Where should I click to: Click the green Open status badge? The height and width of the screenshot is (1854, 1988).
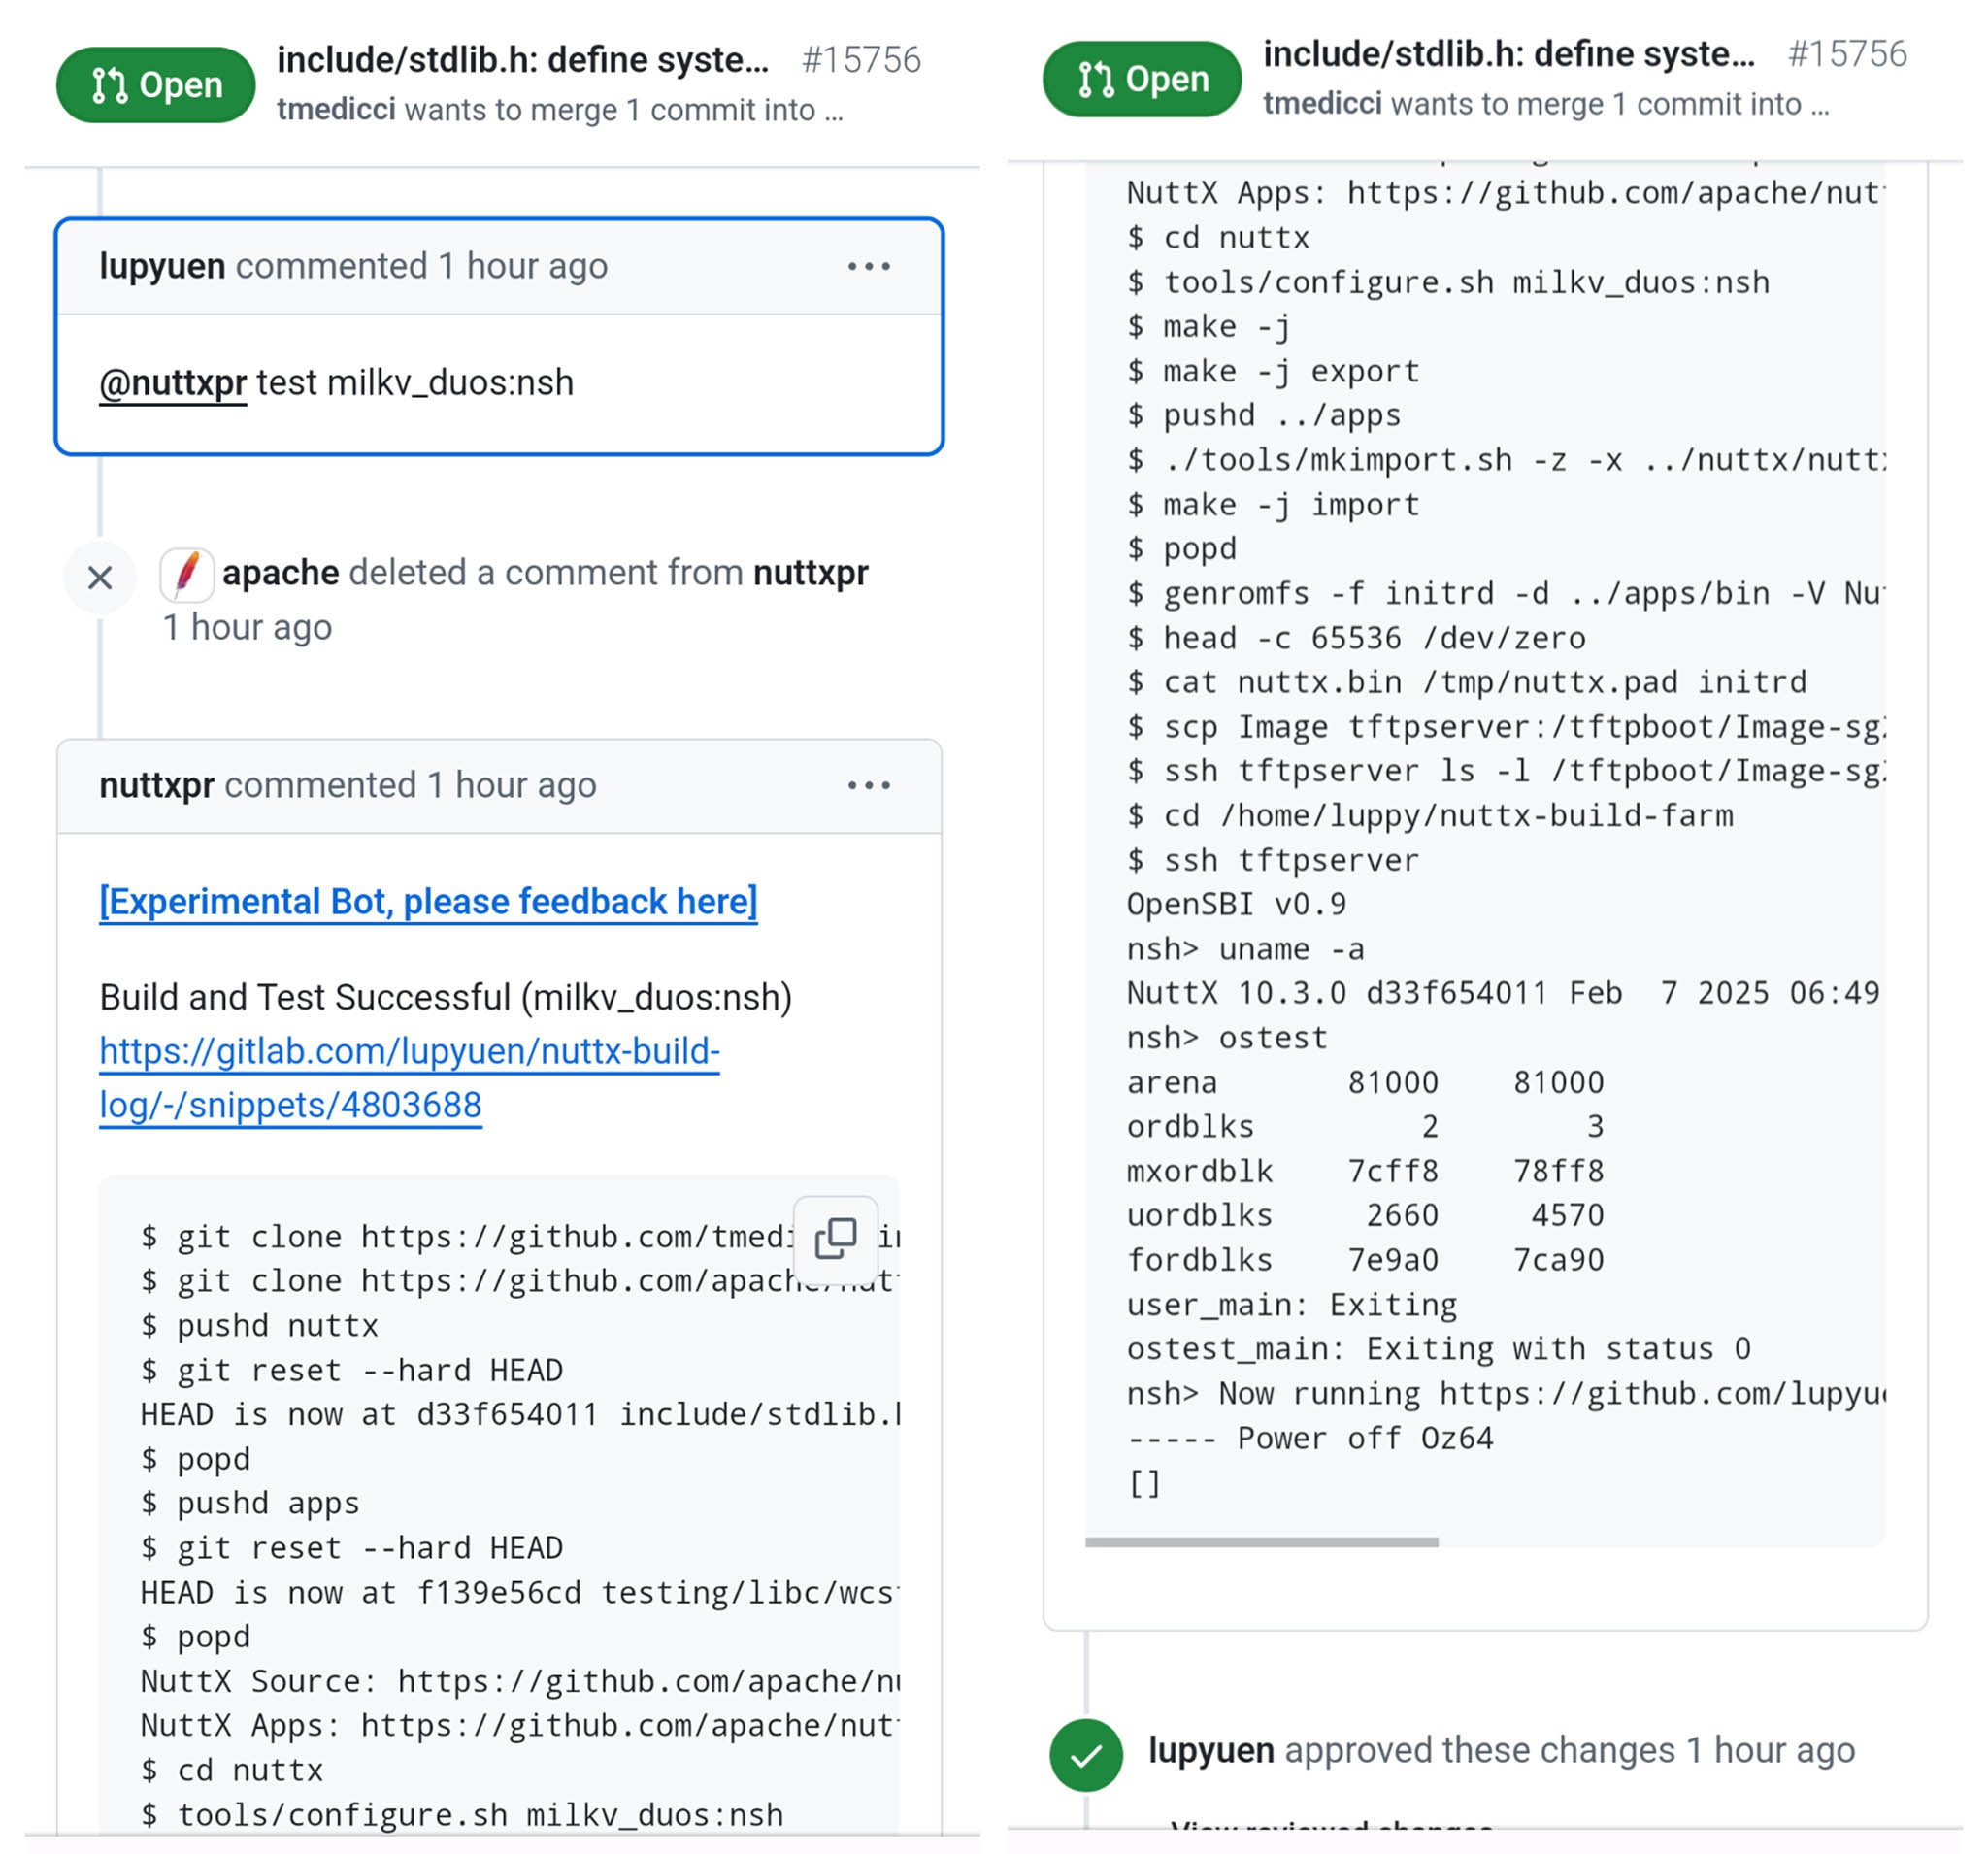155,84
